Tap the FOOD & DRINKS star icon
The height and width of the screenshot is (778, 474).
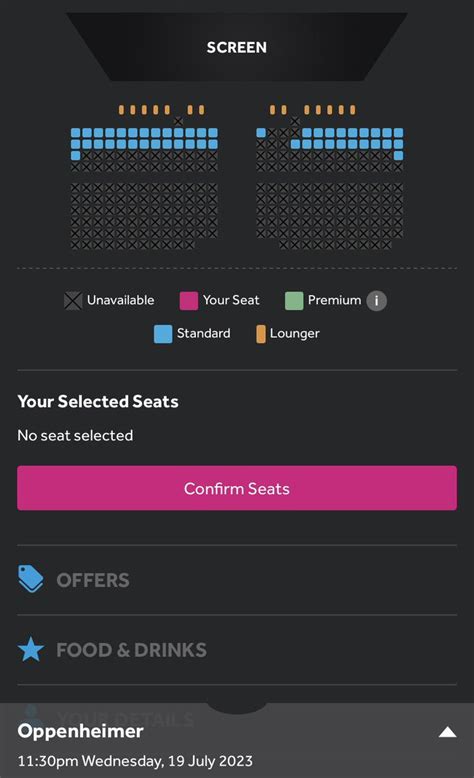(31, 649)
